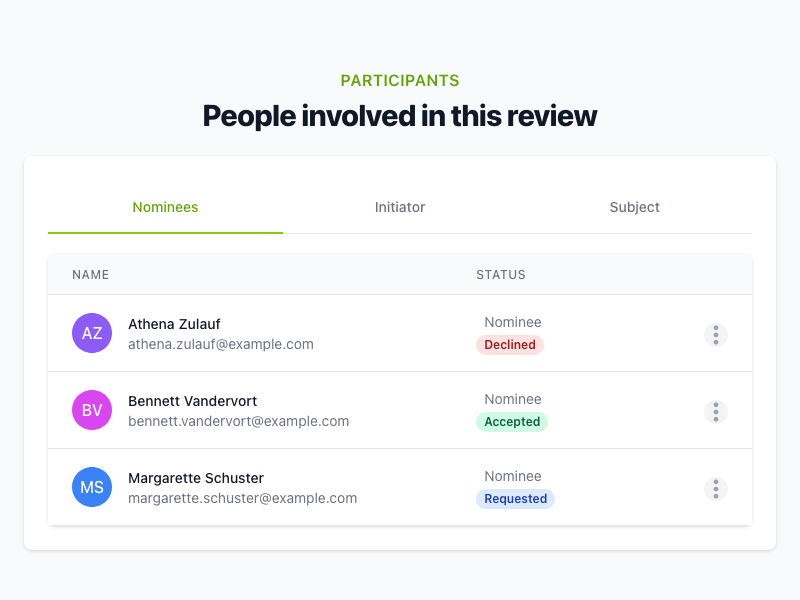Click the purple AZ avatar
Screen dimensions: 800x600
tap(92, 333)
